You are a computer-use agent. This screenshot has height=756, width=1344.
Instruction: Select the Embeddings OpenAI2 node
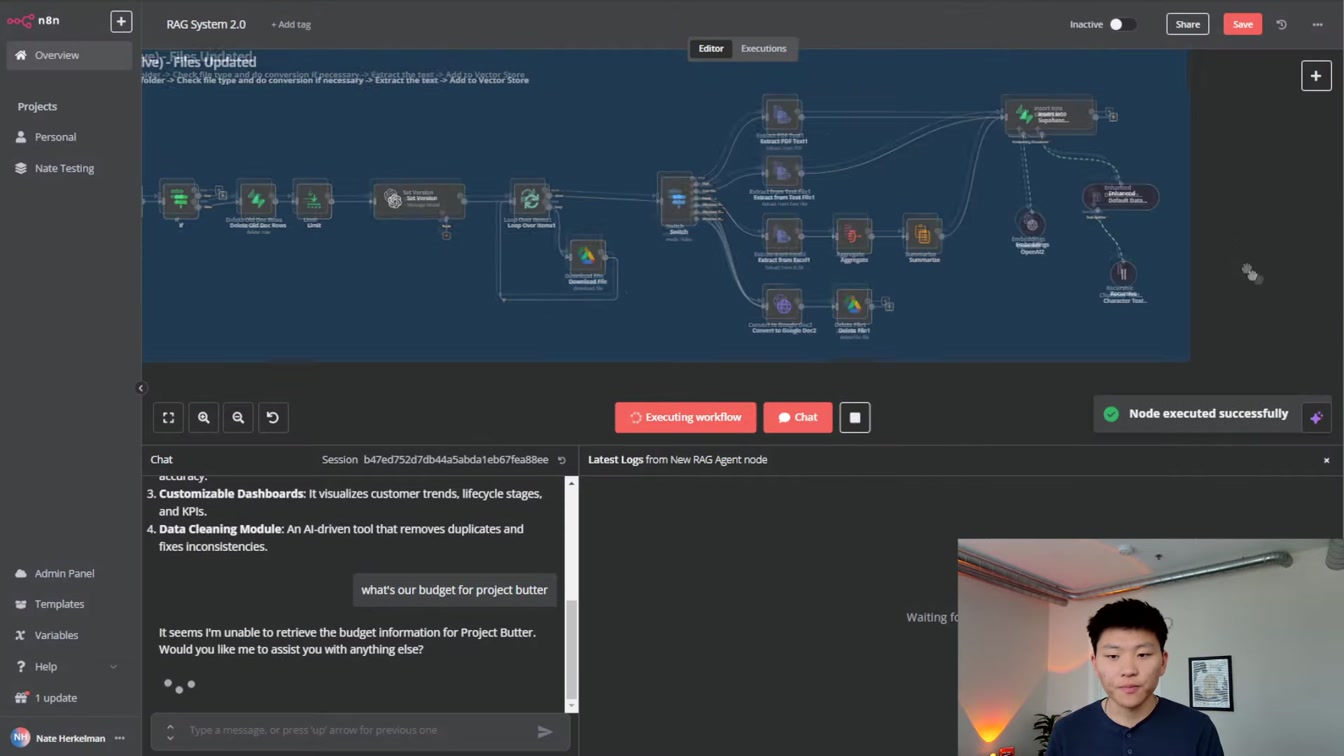[1031, 224]
